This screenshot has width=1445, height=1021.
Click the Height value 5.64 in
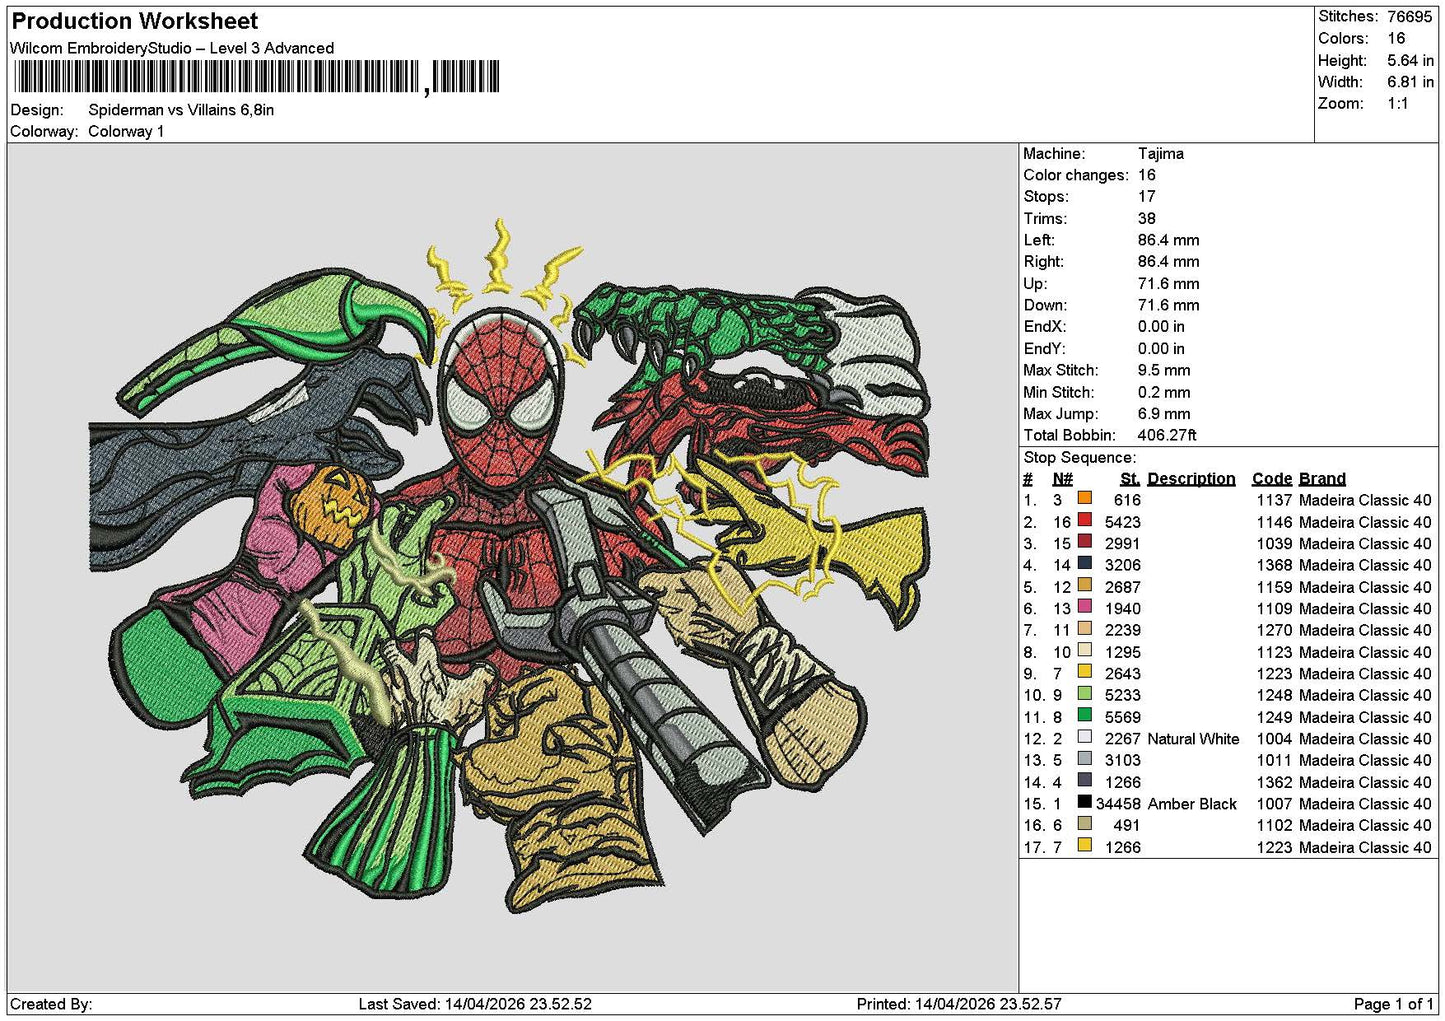point(1410,60)
